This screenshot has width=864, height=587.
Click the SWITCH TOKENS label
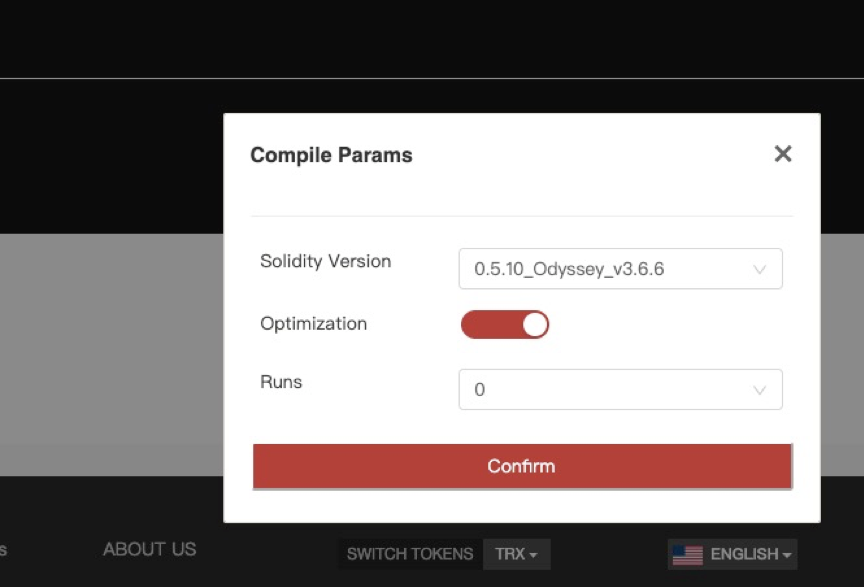click(x=409, y=554)
